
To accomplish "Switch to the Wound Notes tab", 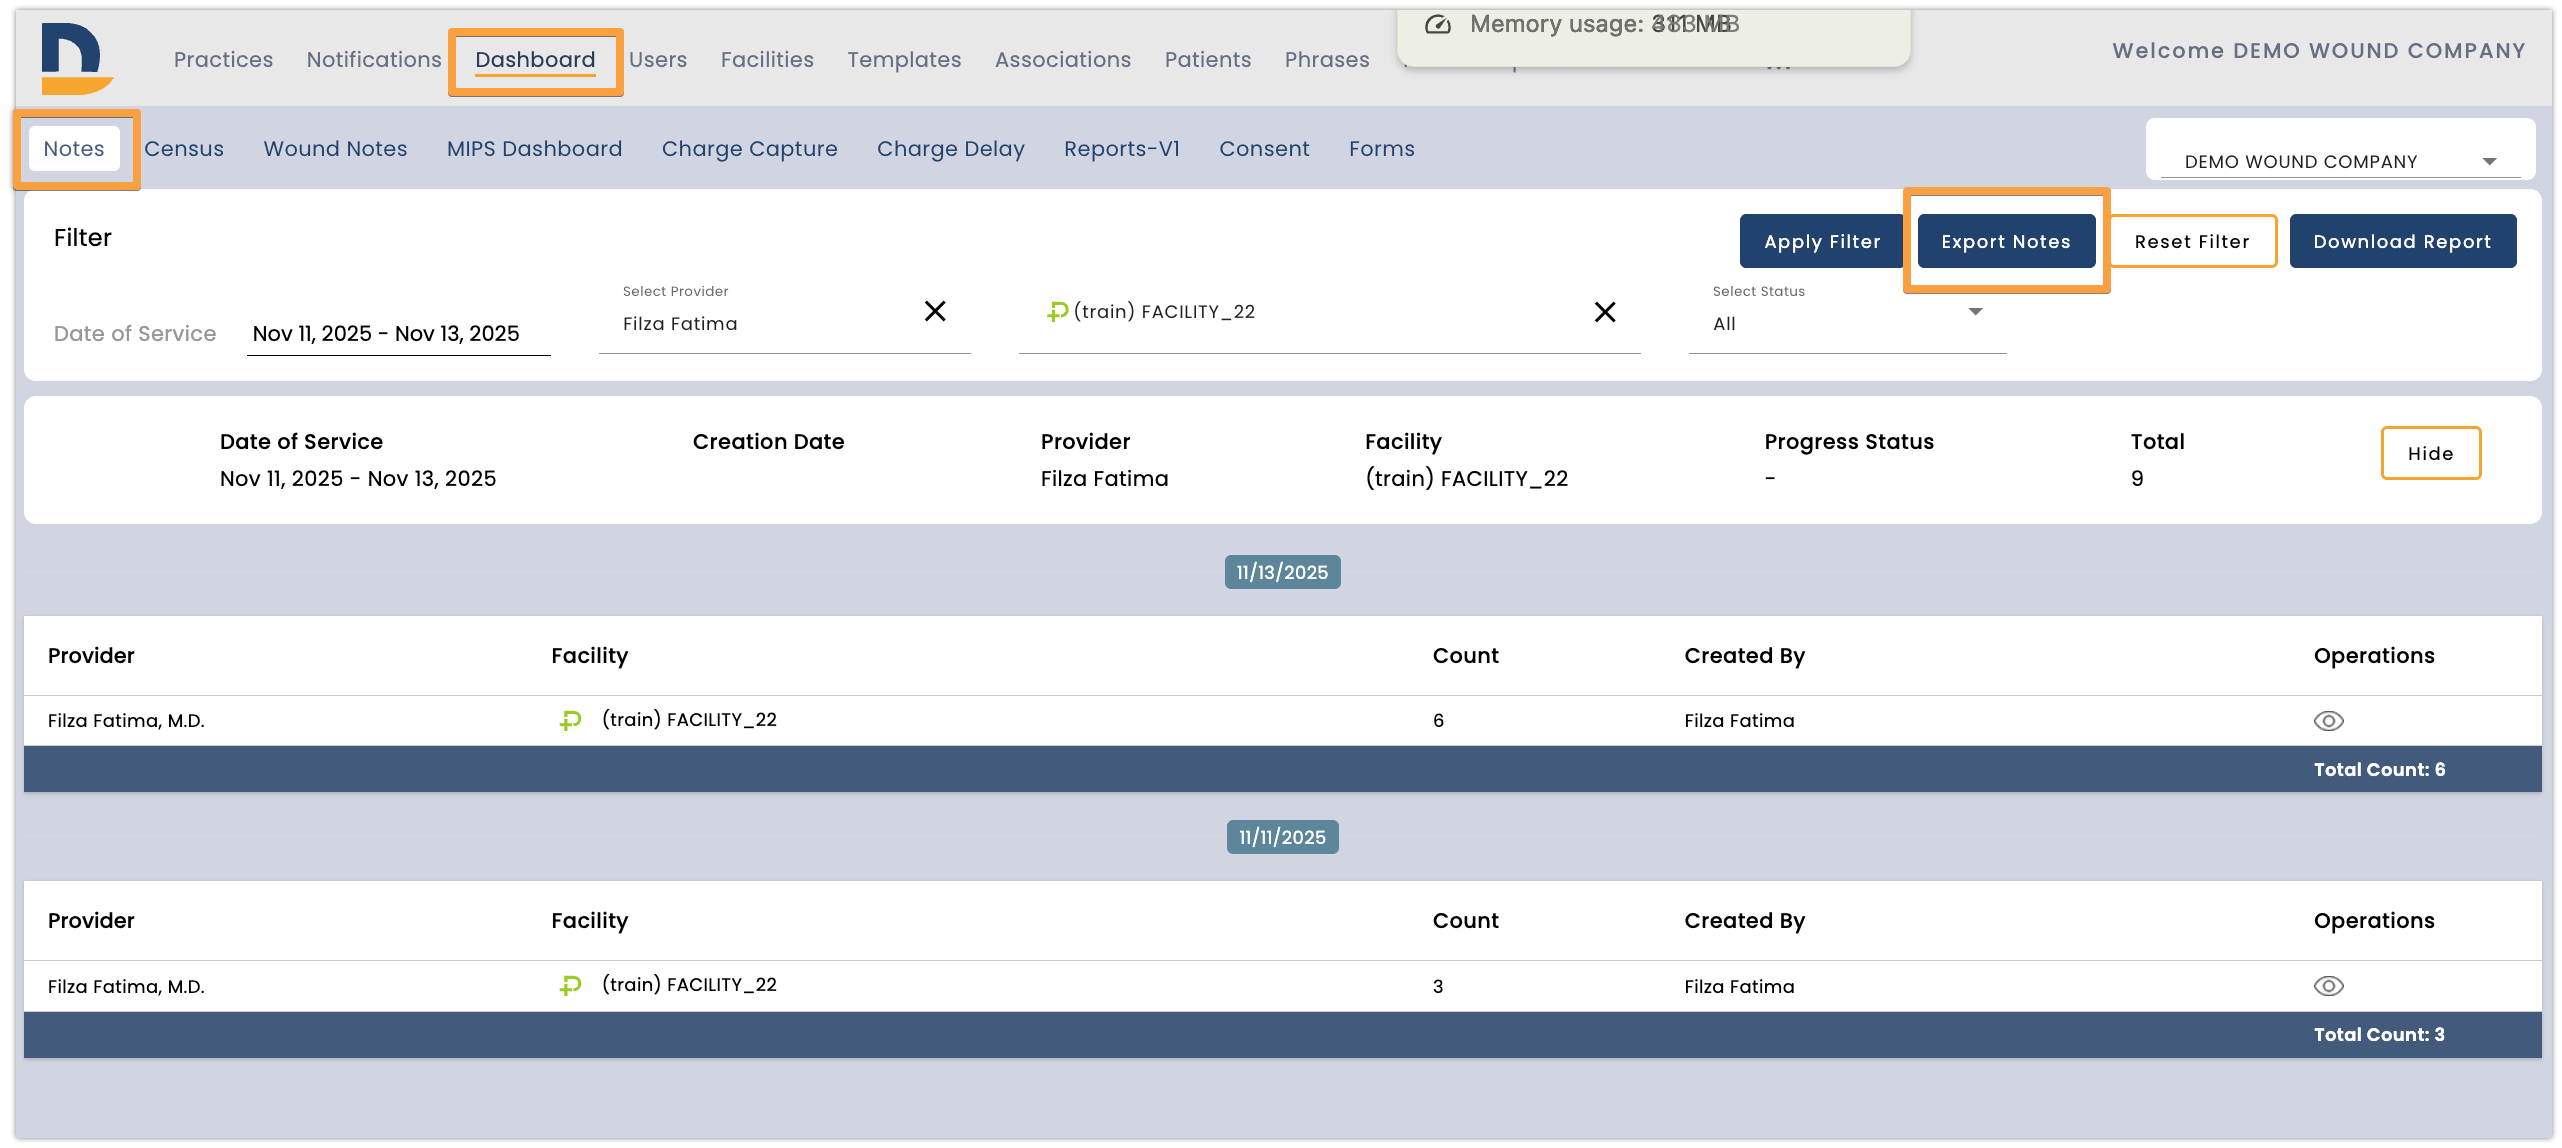I will tap(335, 149).
